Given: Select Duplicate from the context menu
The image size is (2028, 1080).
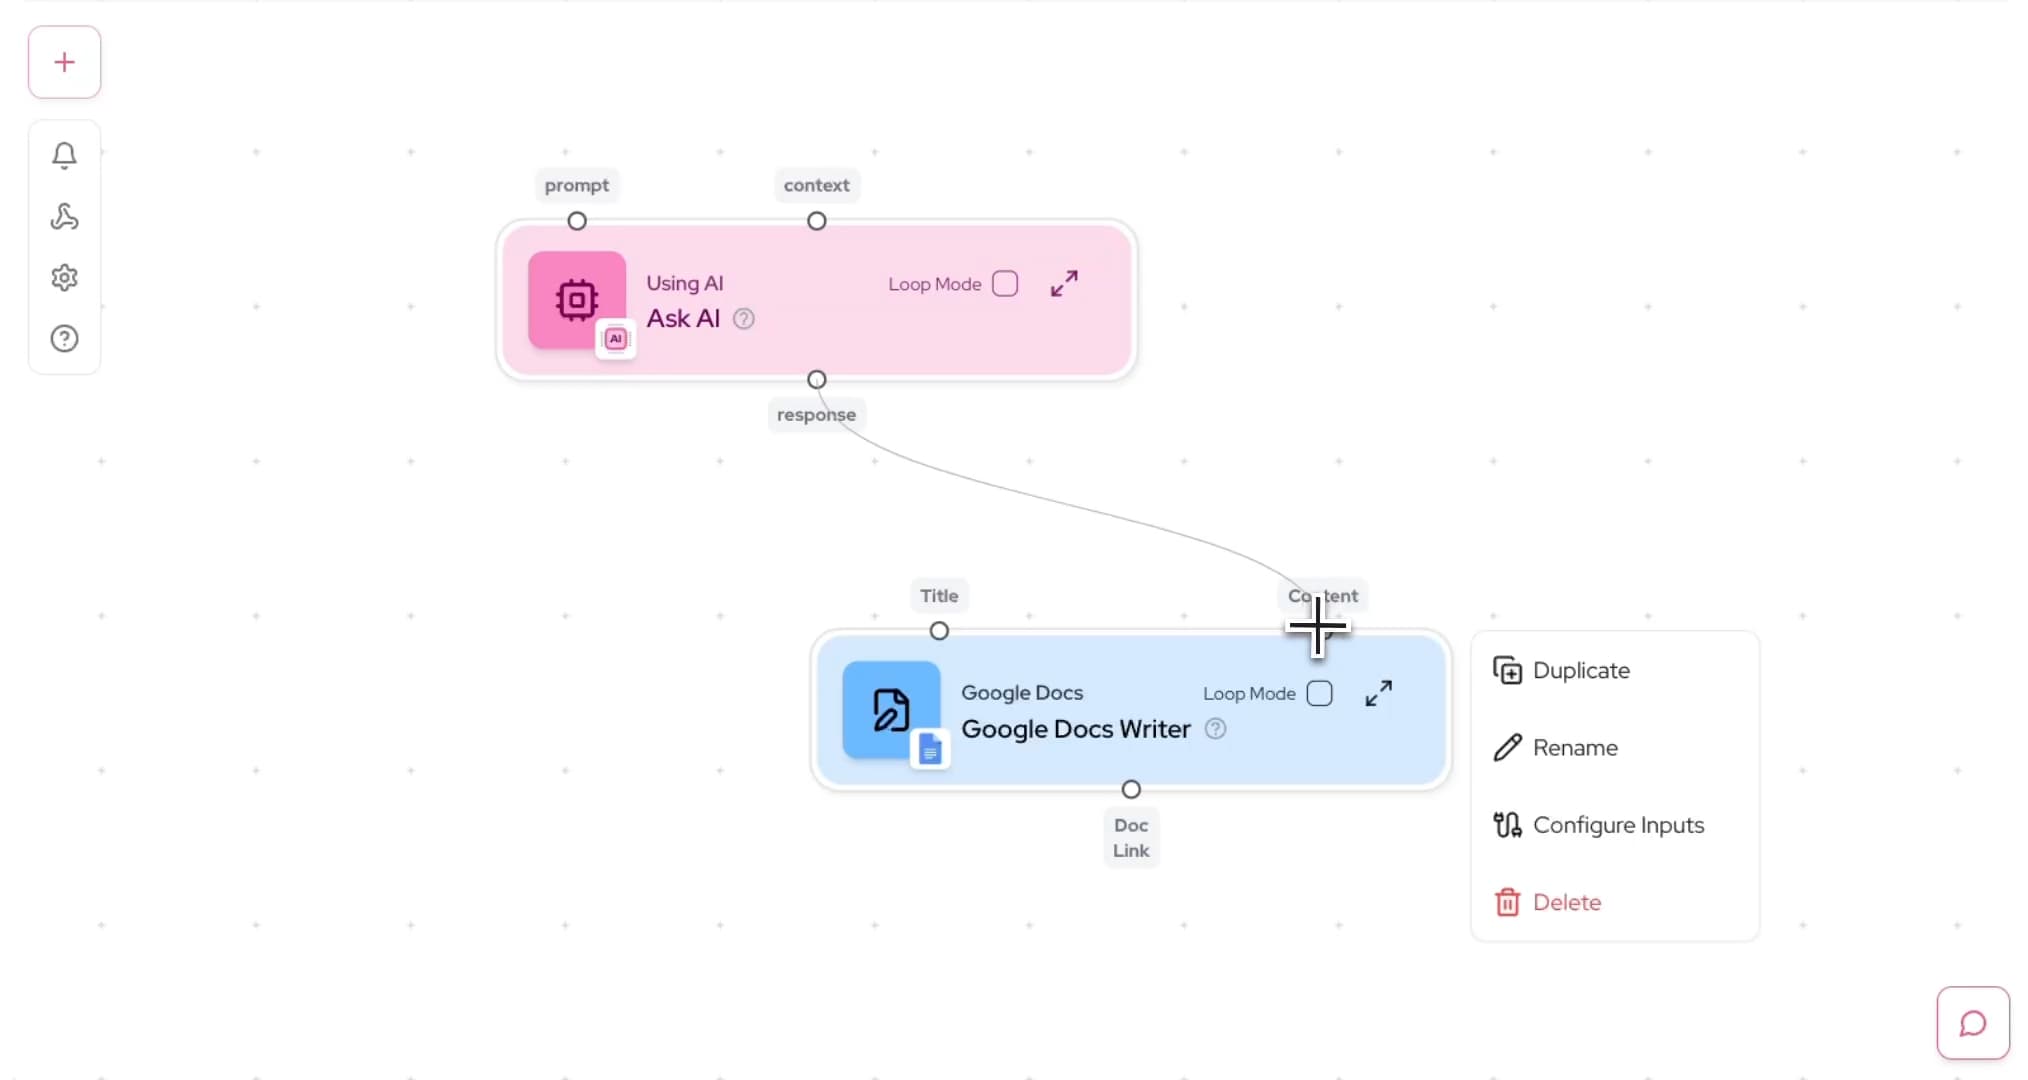Looking at the screenshot, I should (x=1580, y=670).
